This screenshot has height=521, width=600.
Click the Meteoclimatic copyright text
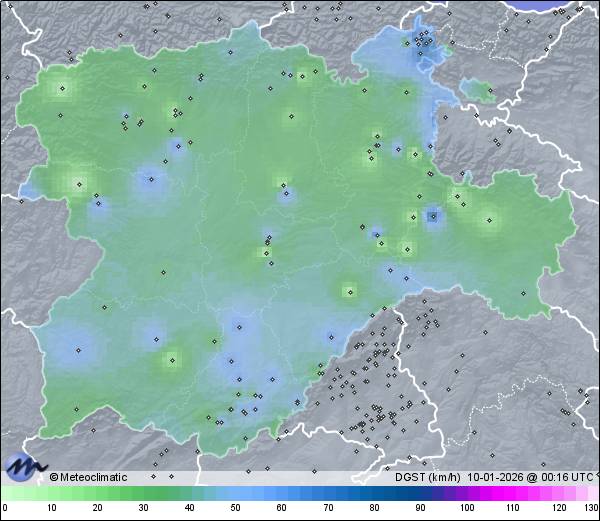(x=89, y=477)
